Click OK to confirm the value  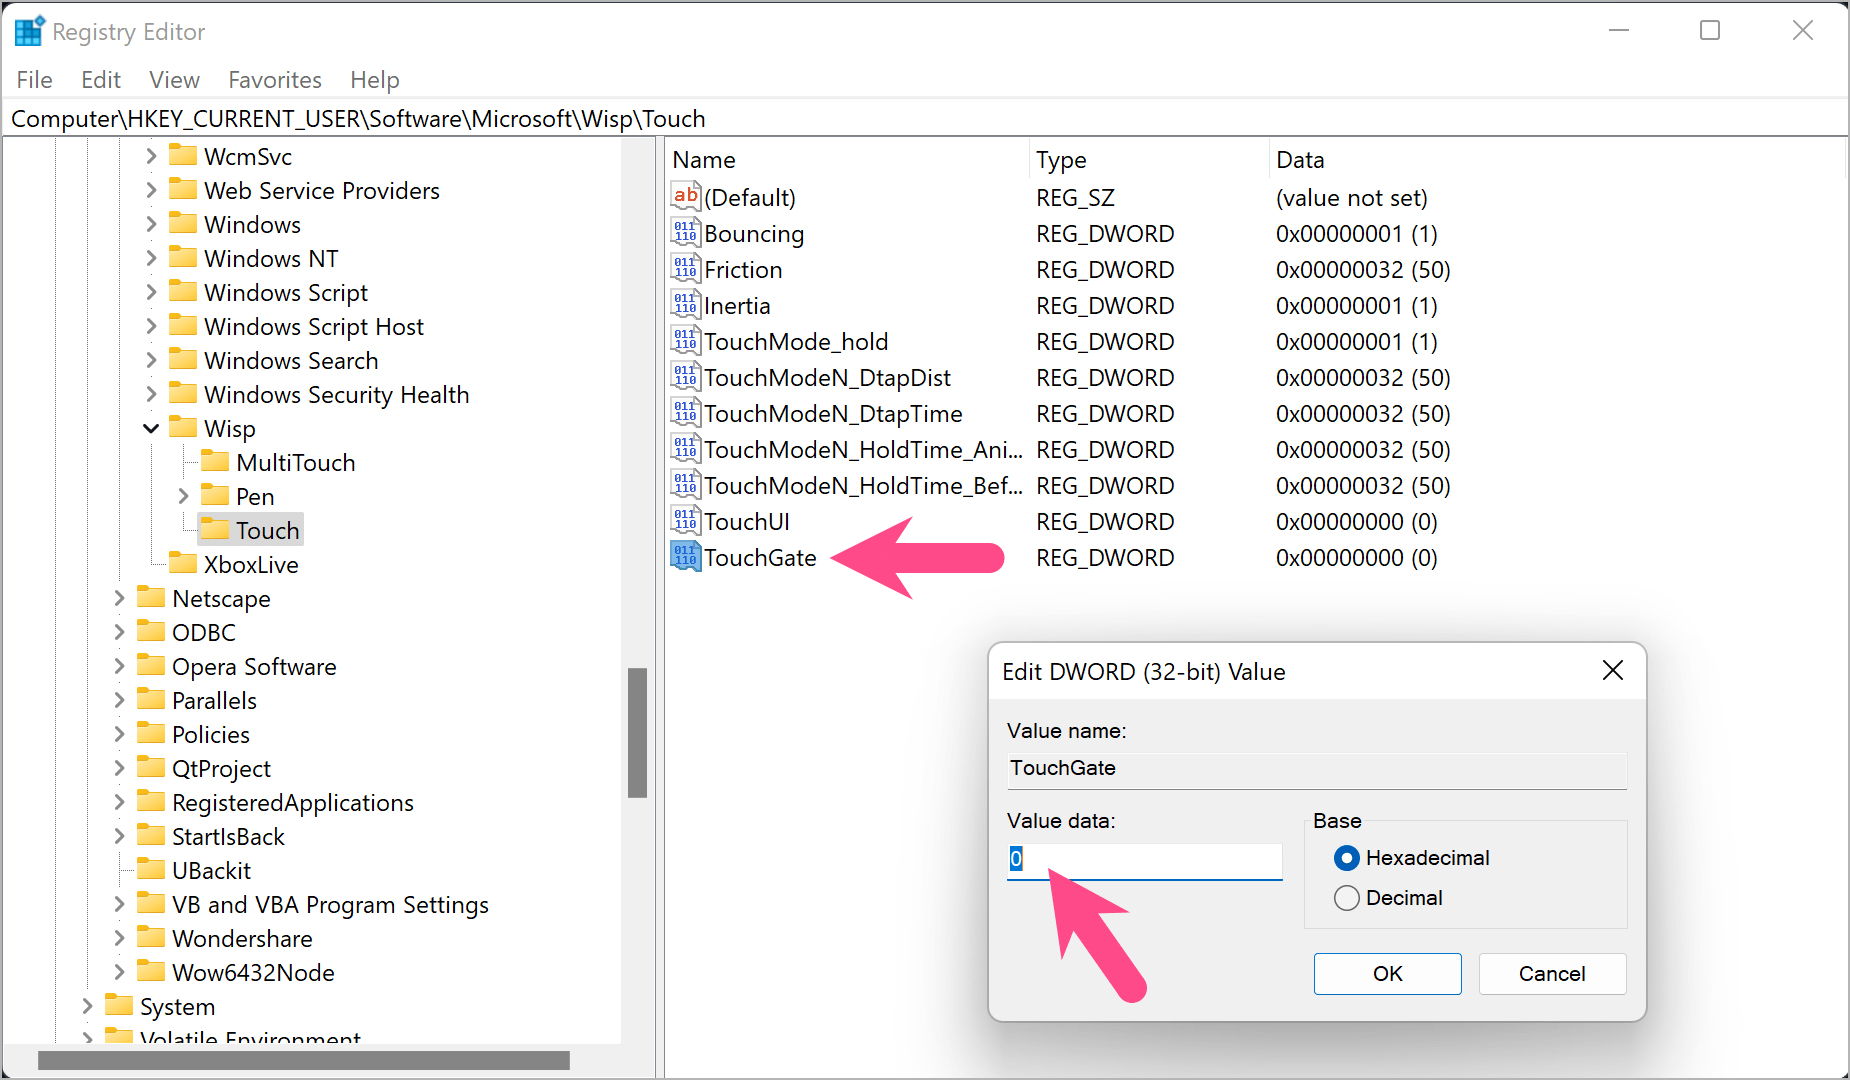coord(1387,973)
